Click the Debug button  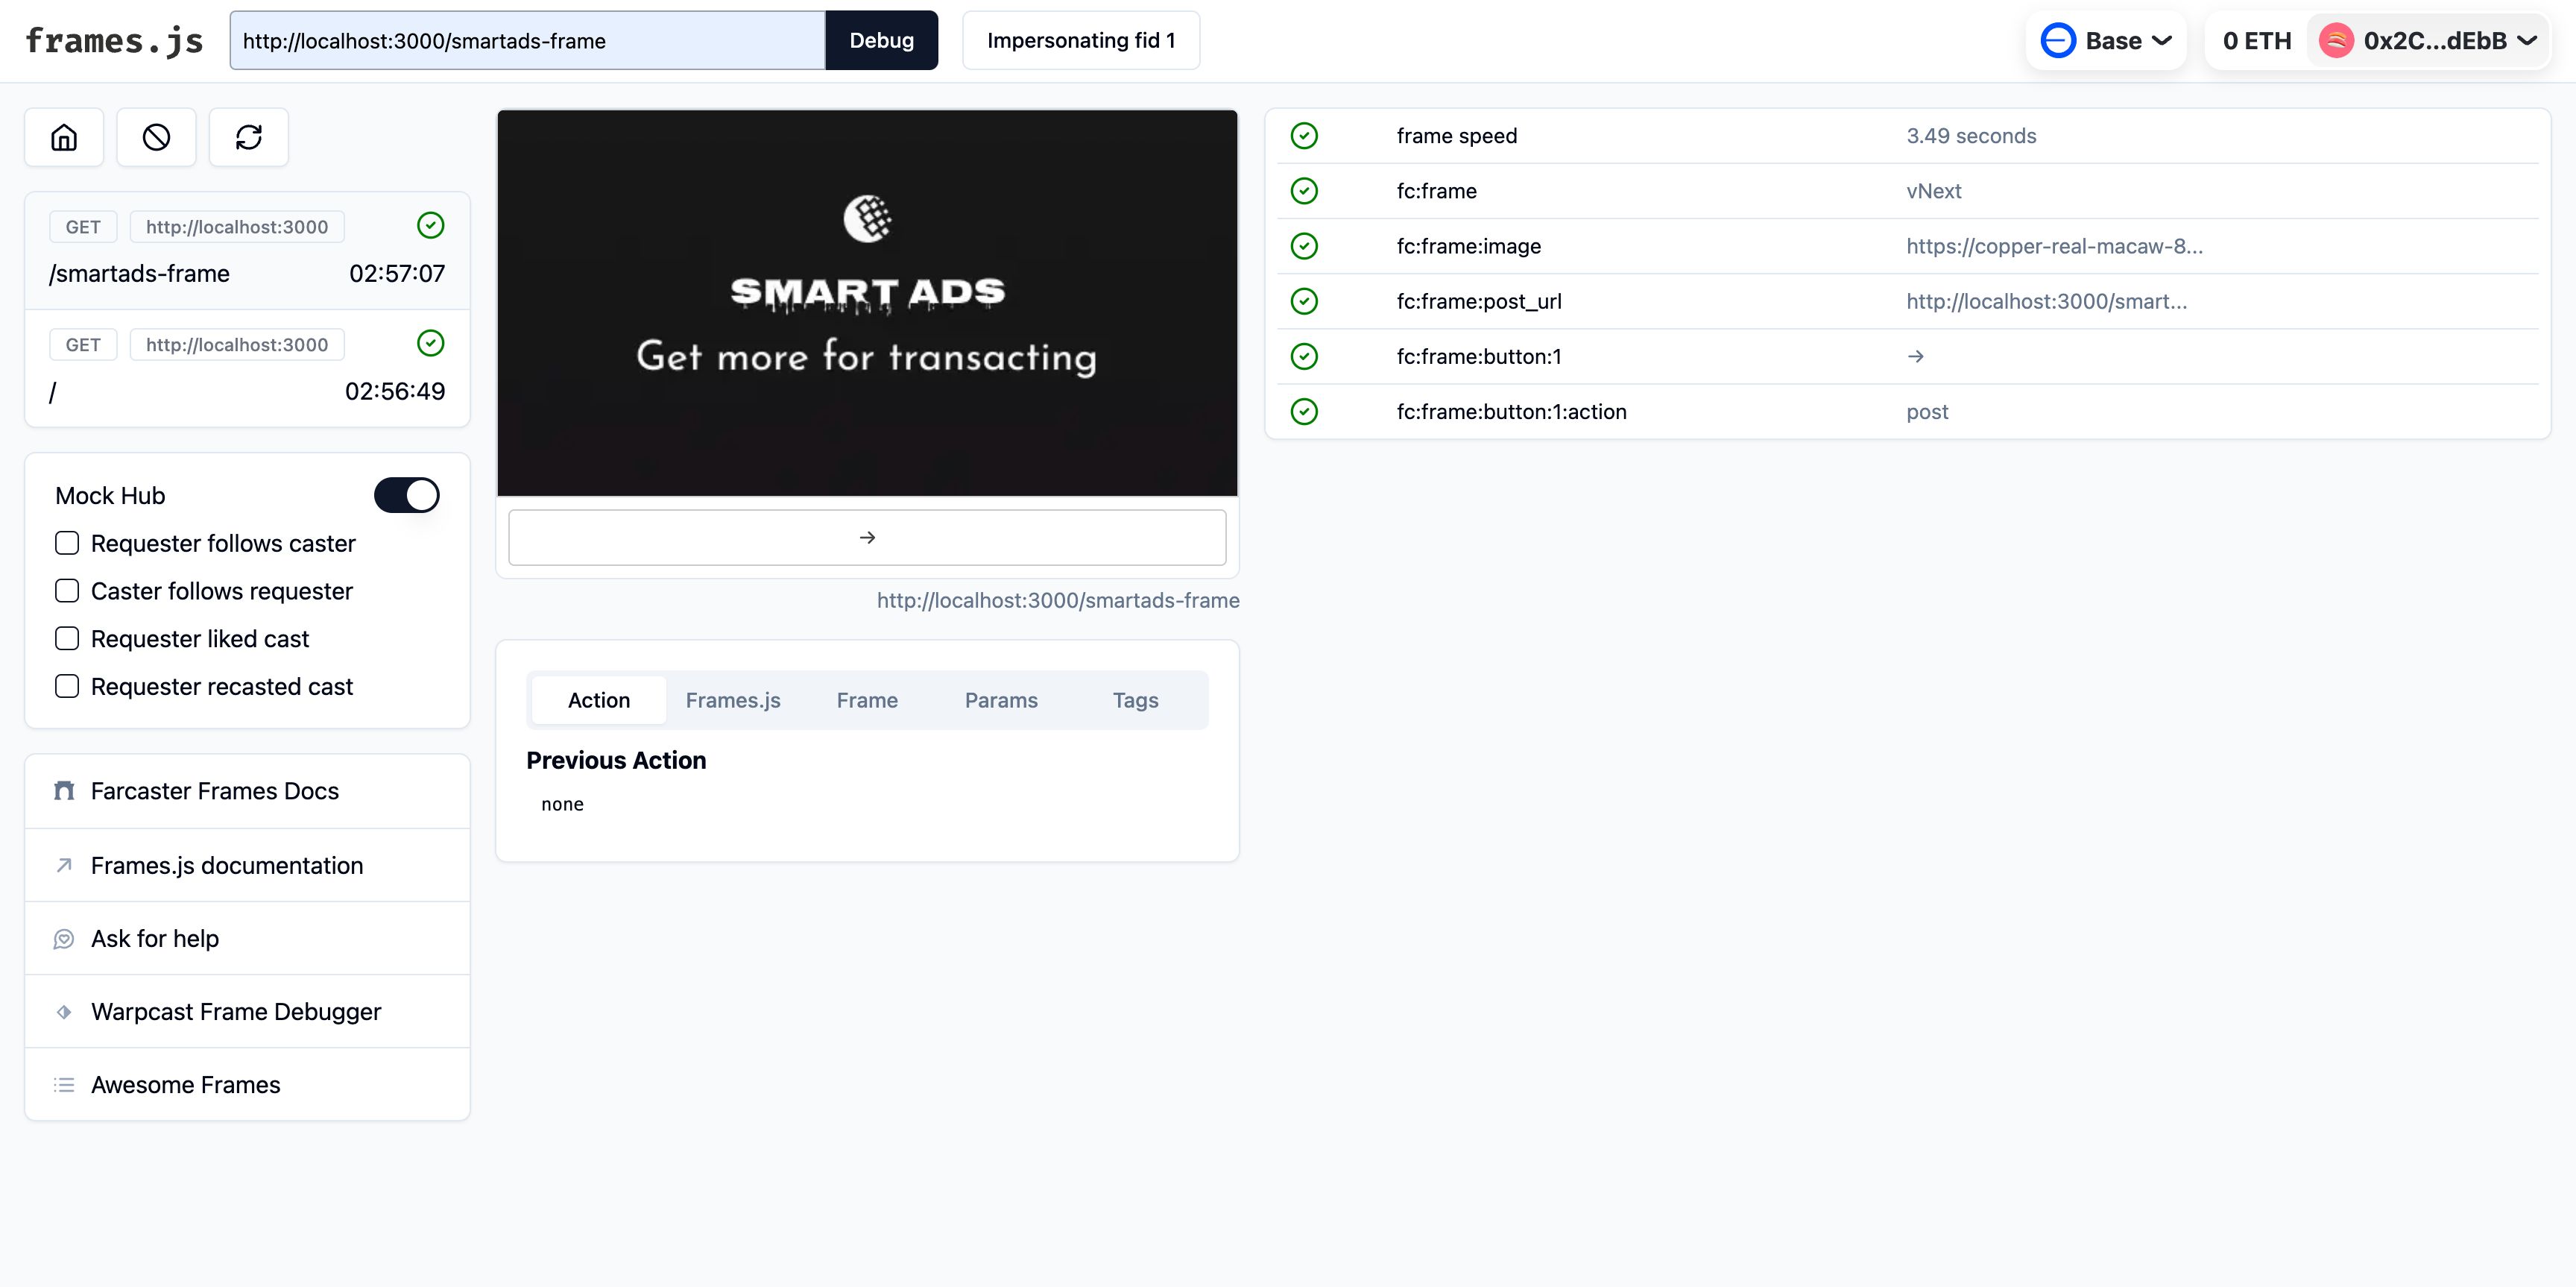tap(882, 41)
